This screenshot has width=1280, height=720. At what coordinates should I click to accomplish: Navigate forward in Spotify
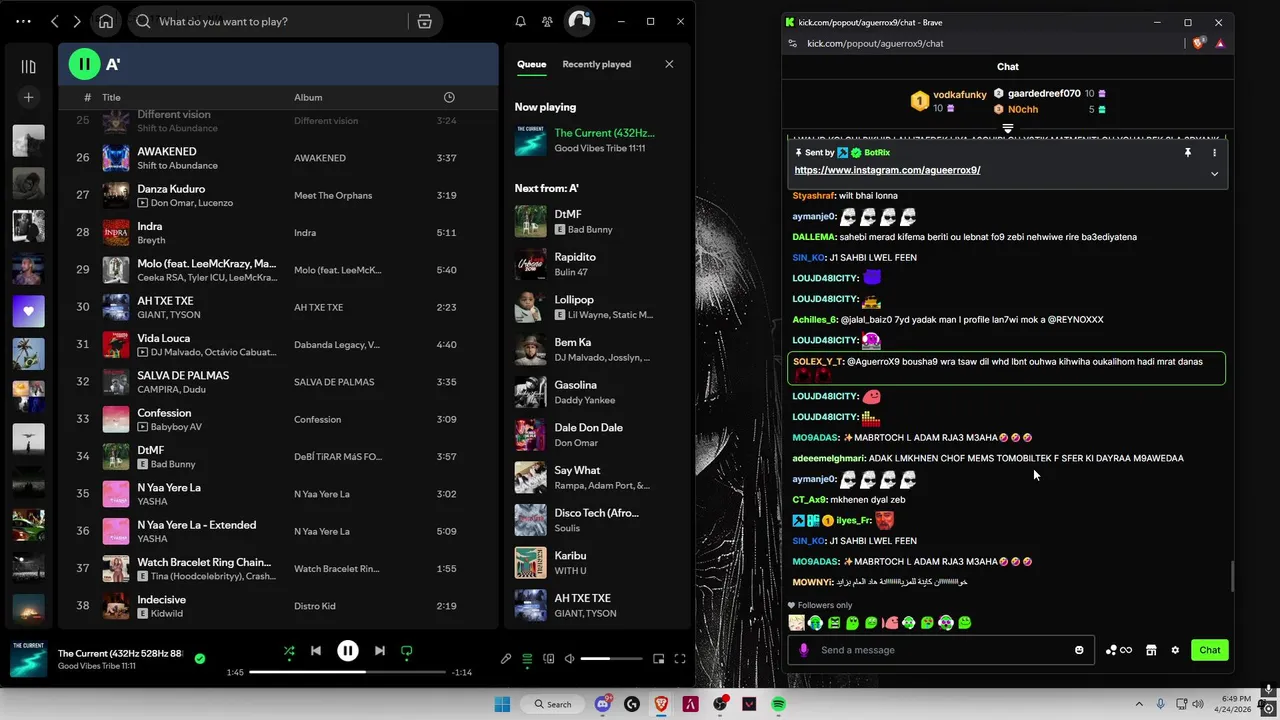[77, 21]
